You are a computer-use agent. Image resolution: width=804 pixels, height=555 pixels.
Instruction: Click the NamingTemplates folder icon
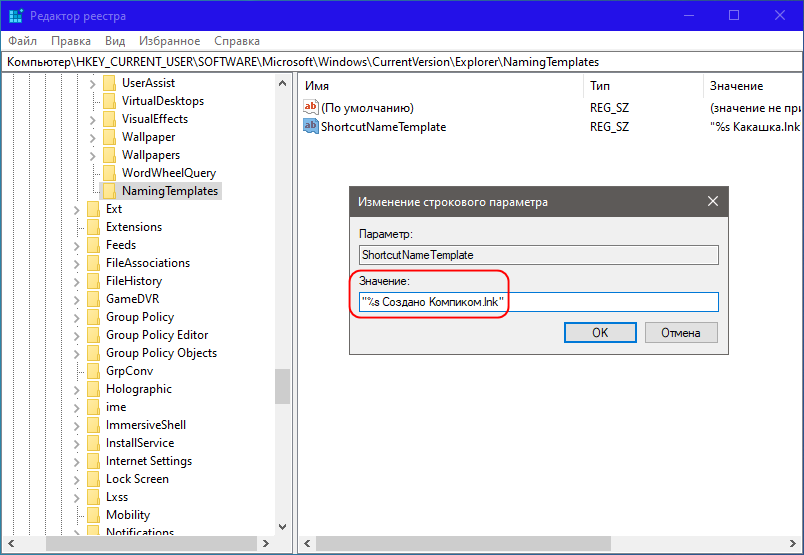[x=109, y=191]
